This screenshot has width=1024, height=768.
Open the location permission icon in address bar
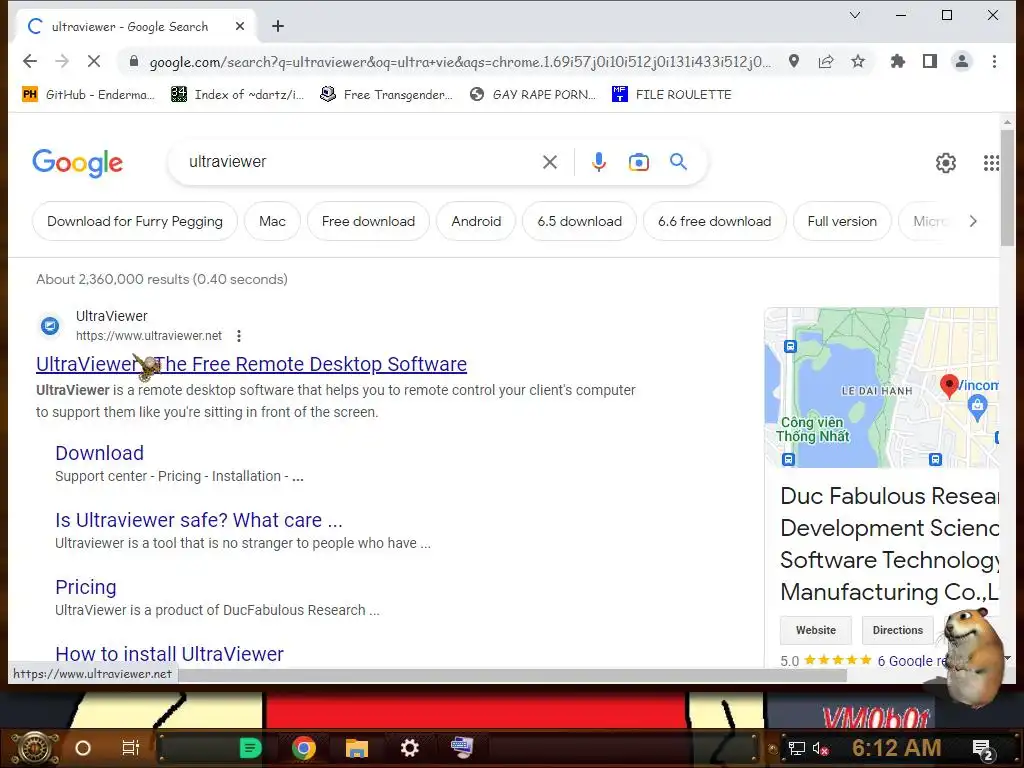coord(793,61)
